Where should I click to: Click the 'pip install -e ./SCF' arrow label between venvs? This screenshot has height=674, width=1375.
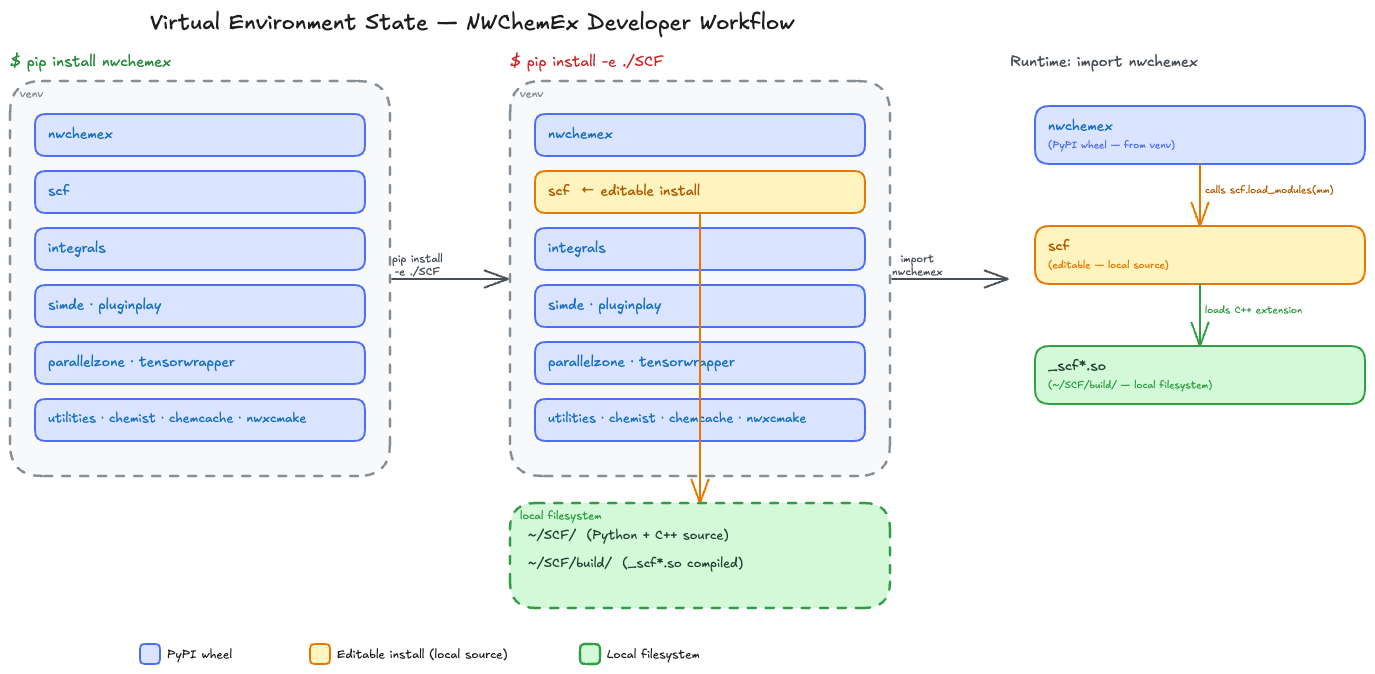[x=417, y=265]
